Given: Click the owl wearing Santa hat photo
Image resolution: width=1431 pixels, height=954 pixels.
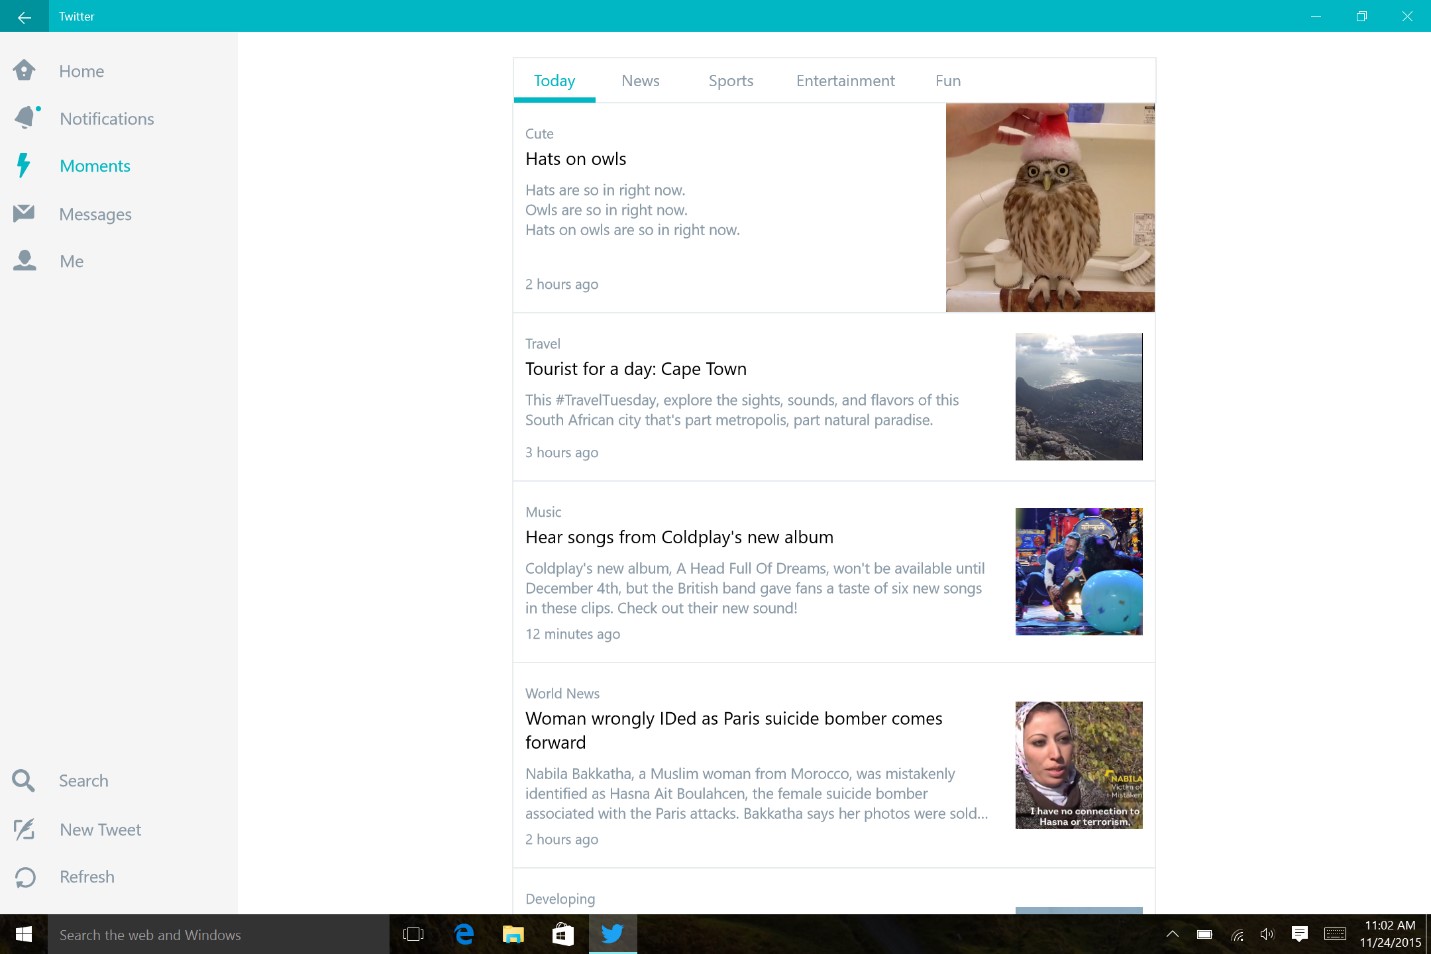Looking at the screenshot, I should 1050,208.
